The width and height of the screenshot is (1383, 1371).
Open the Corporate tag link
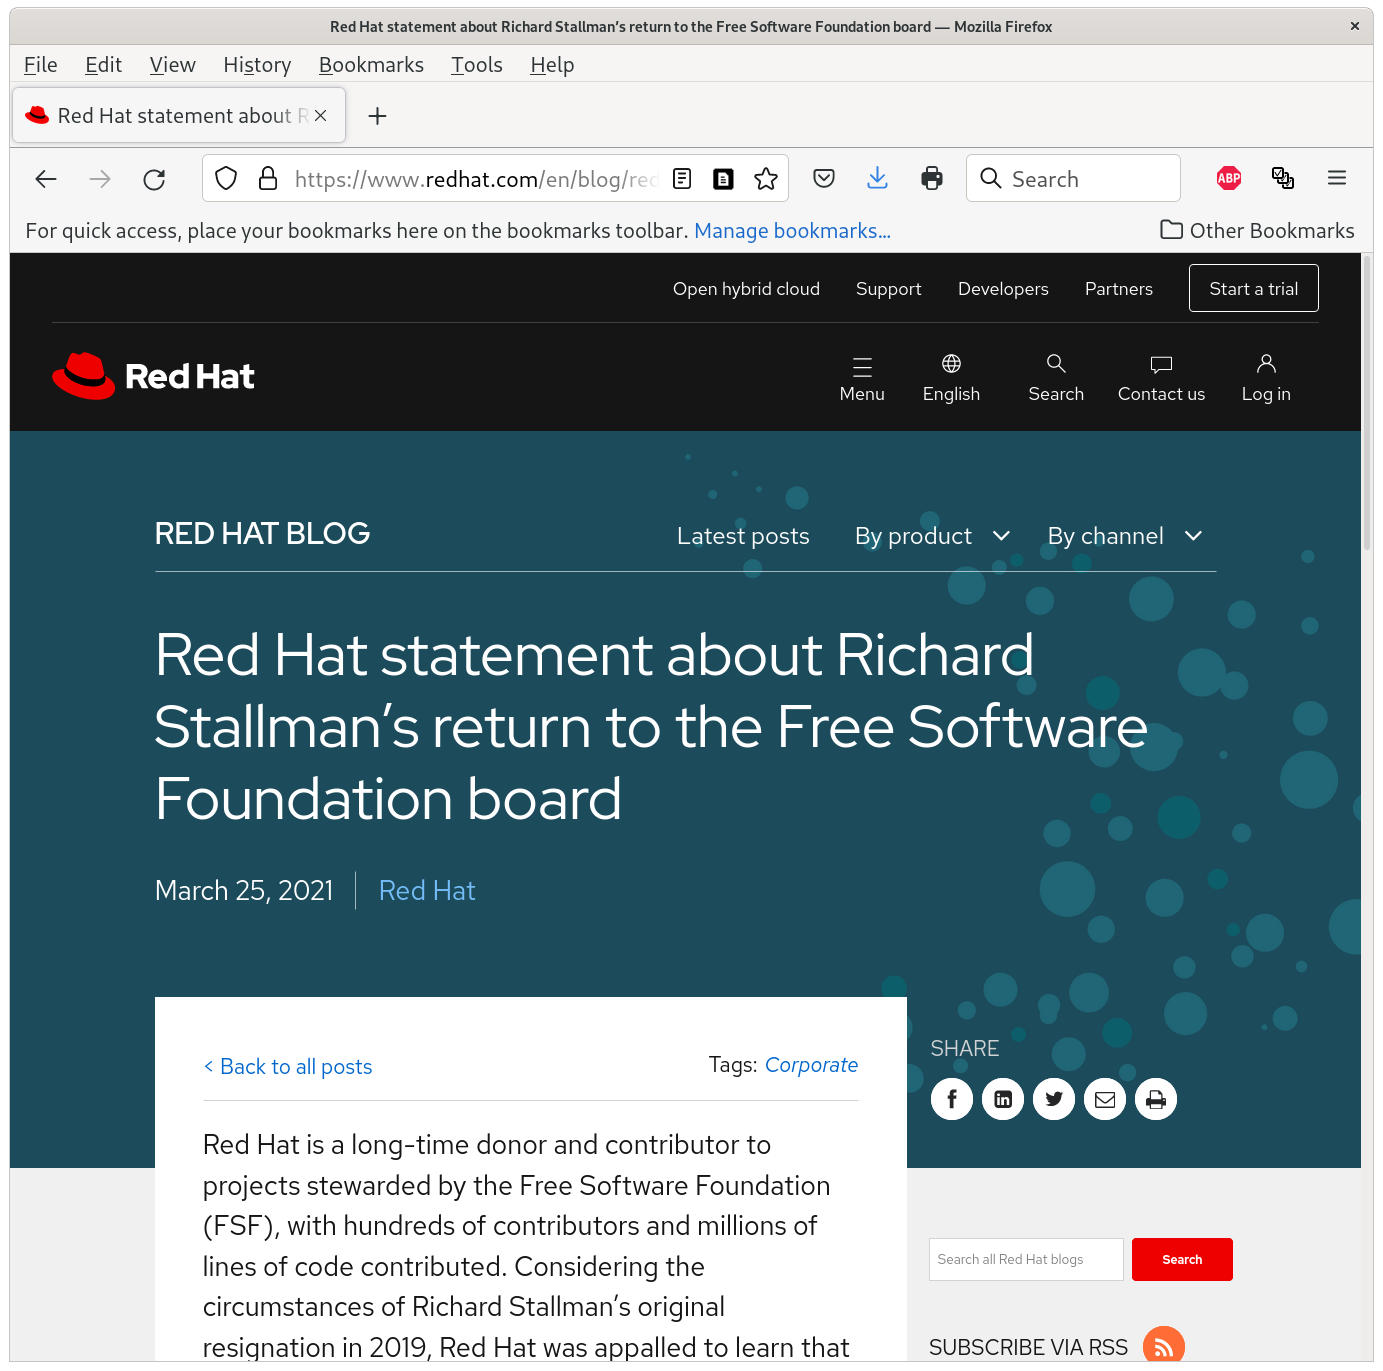(x=811, y=1065)
